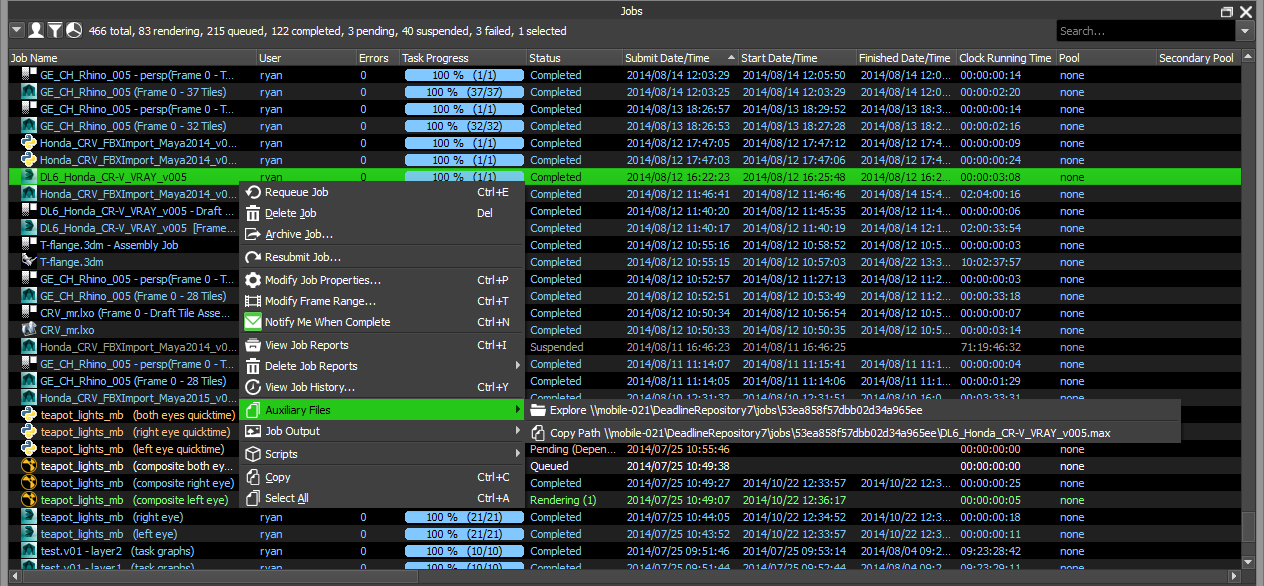This screenshot has width=1264, height=586.
Task: Toggle the funnel filter icon in toolbar
Action: [x=55, y=31]
